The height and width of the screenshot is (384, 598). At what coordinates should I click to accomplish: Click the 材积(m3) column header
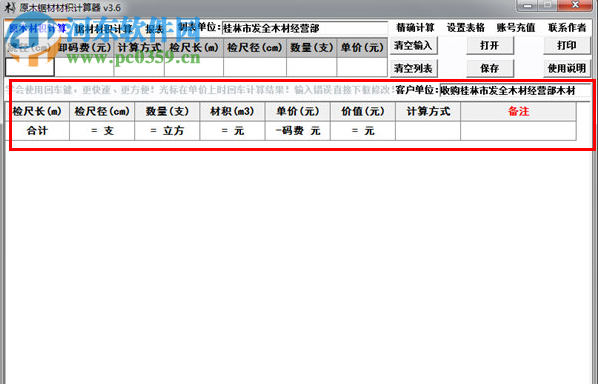pyautogui.click(x=232, y=112)
